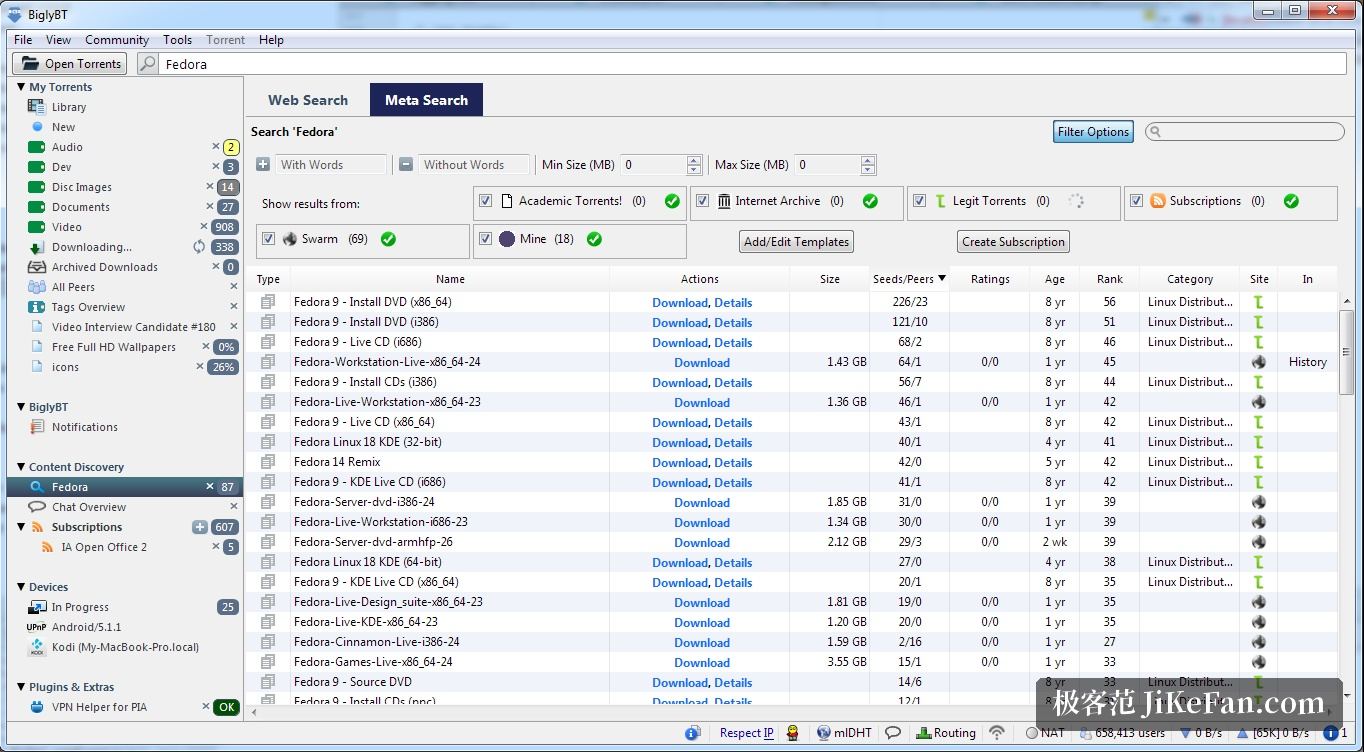Image resolution: width=1364 pixels, height=752 pixels.
Task: Open the Library view icon
Action: point(37,107)
